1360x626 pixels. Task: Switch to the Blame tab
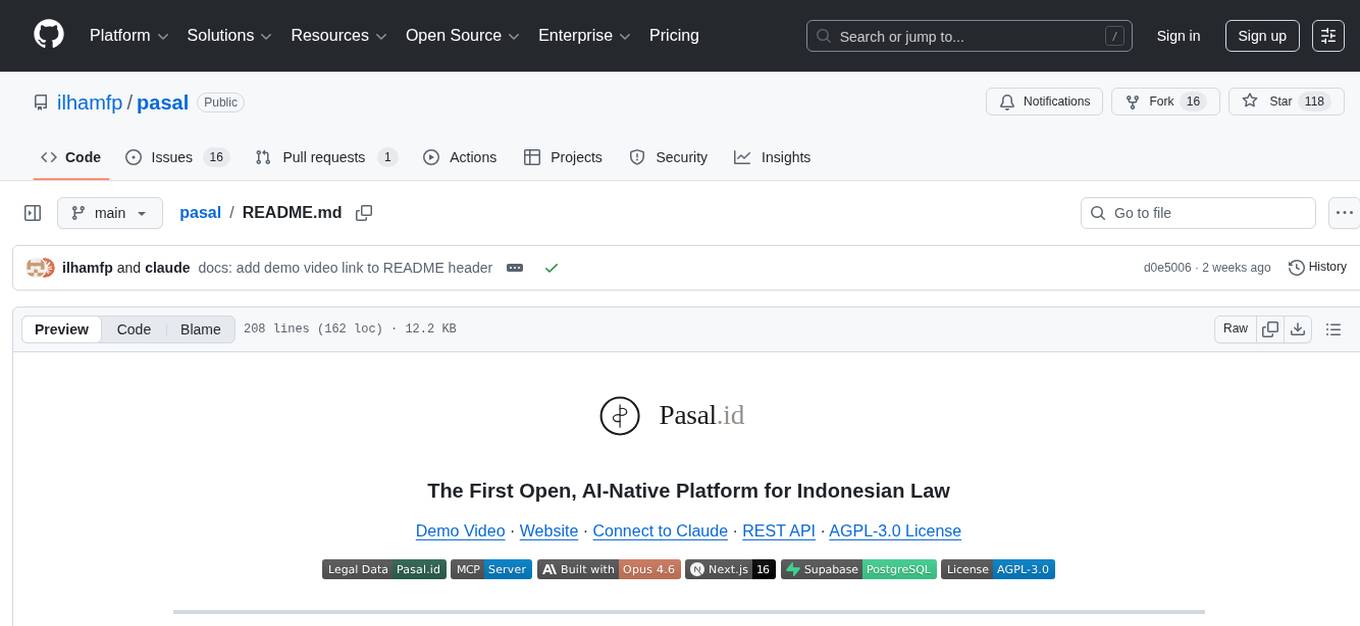pos(200,329)
